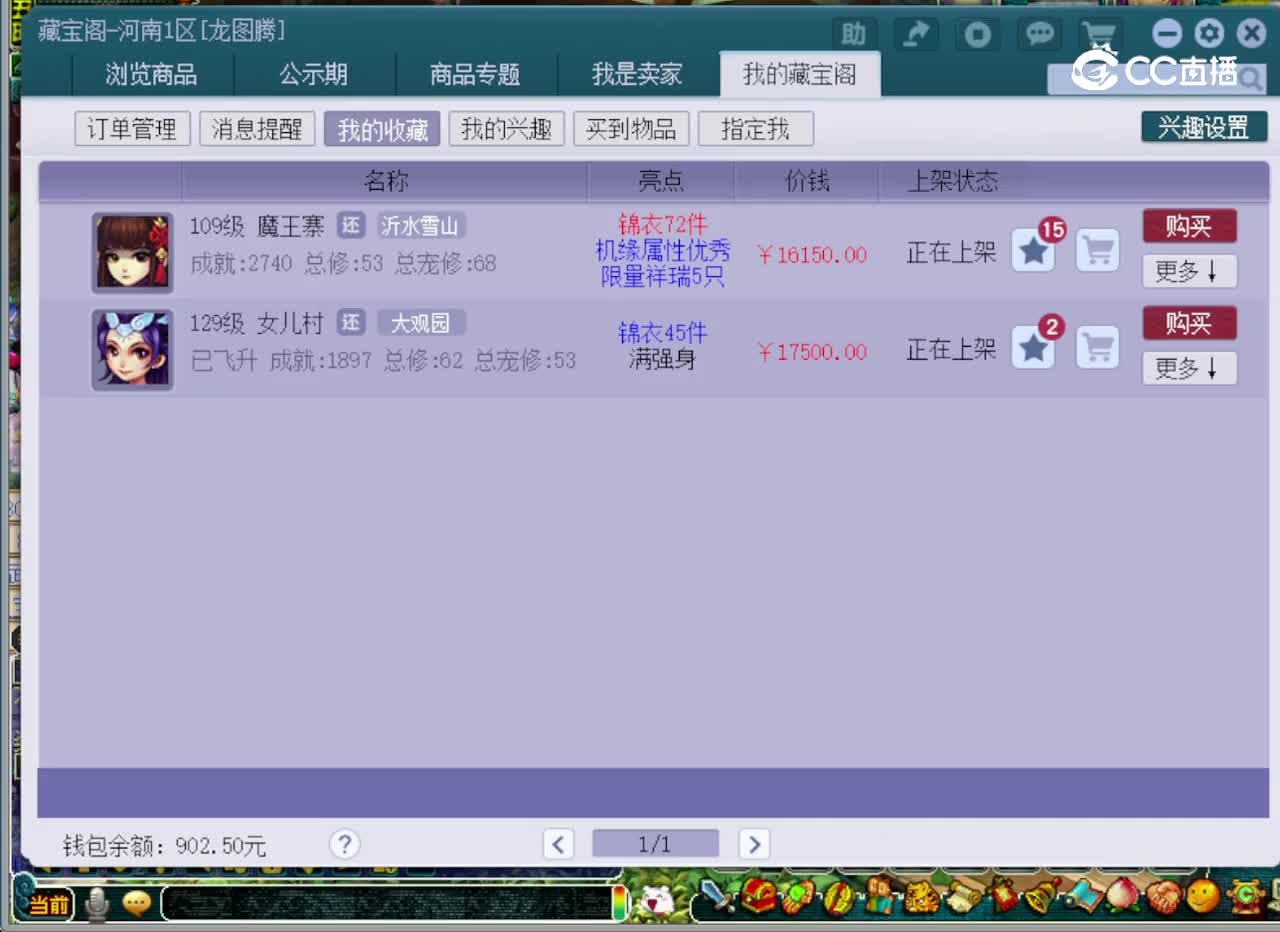Click the share arrow icon in the title bar

click(916, 33)
